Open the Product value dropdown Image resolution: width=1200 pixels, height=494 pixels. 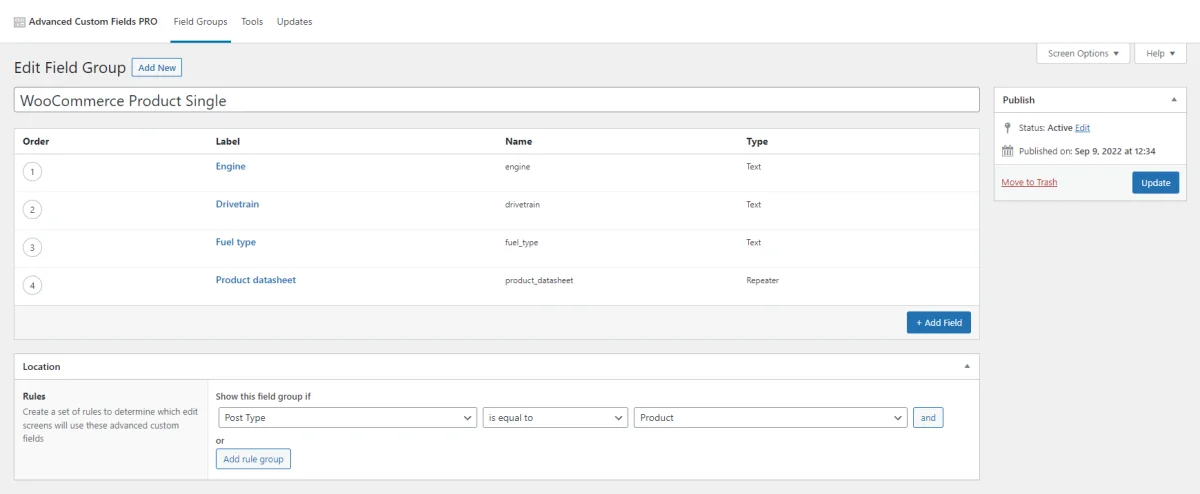pos(771,418)
